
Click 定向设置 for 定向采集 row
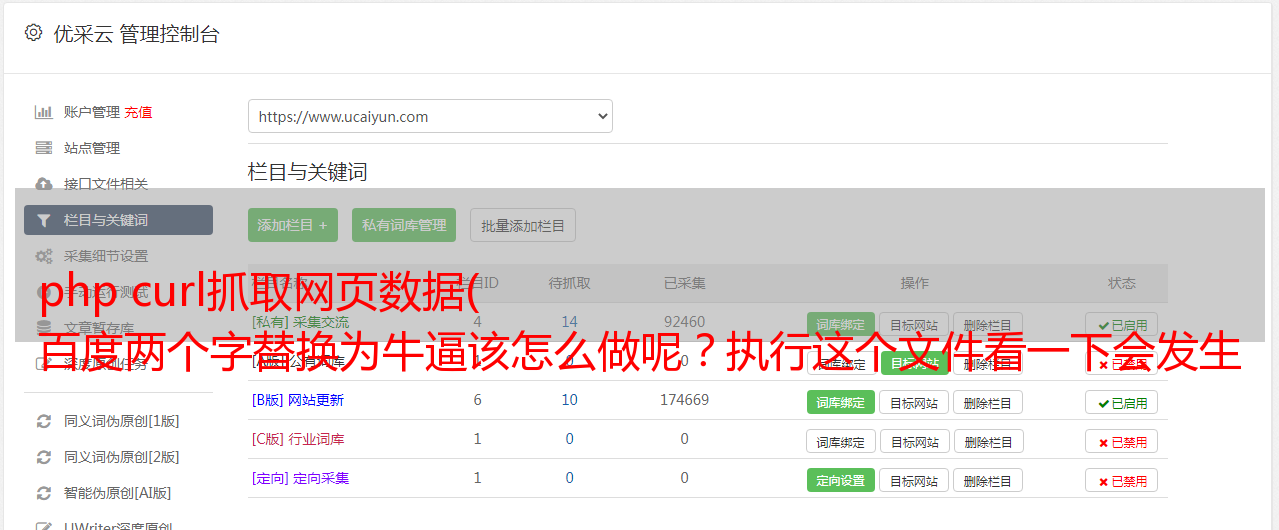pyautogui.click(x=840, y=480)
